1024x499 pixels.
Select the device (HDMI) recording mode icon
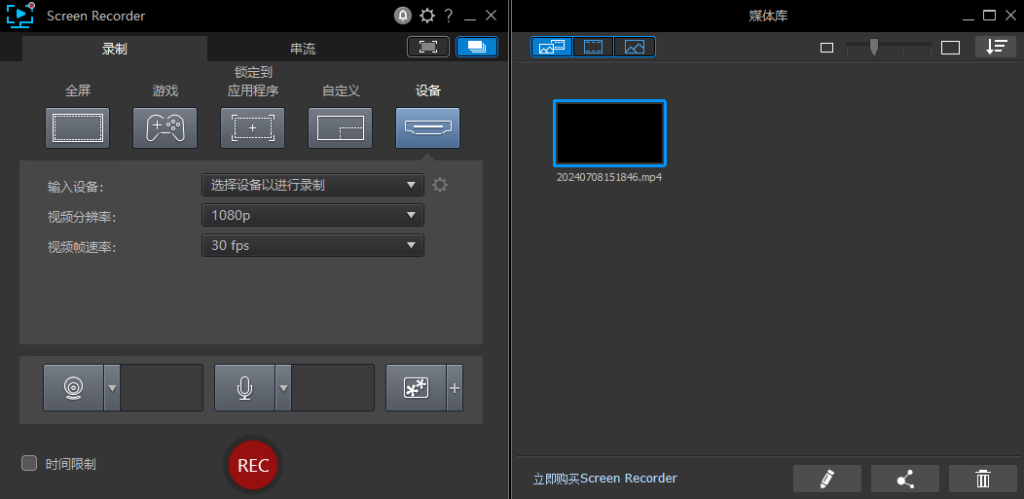pos(428,127)
